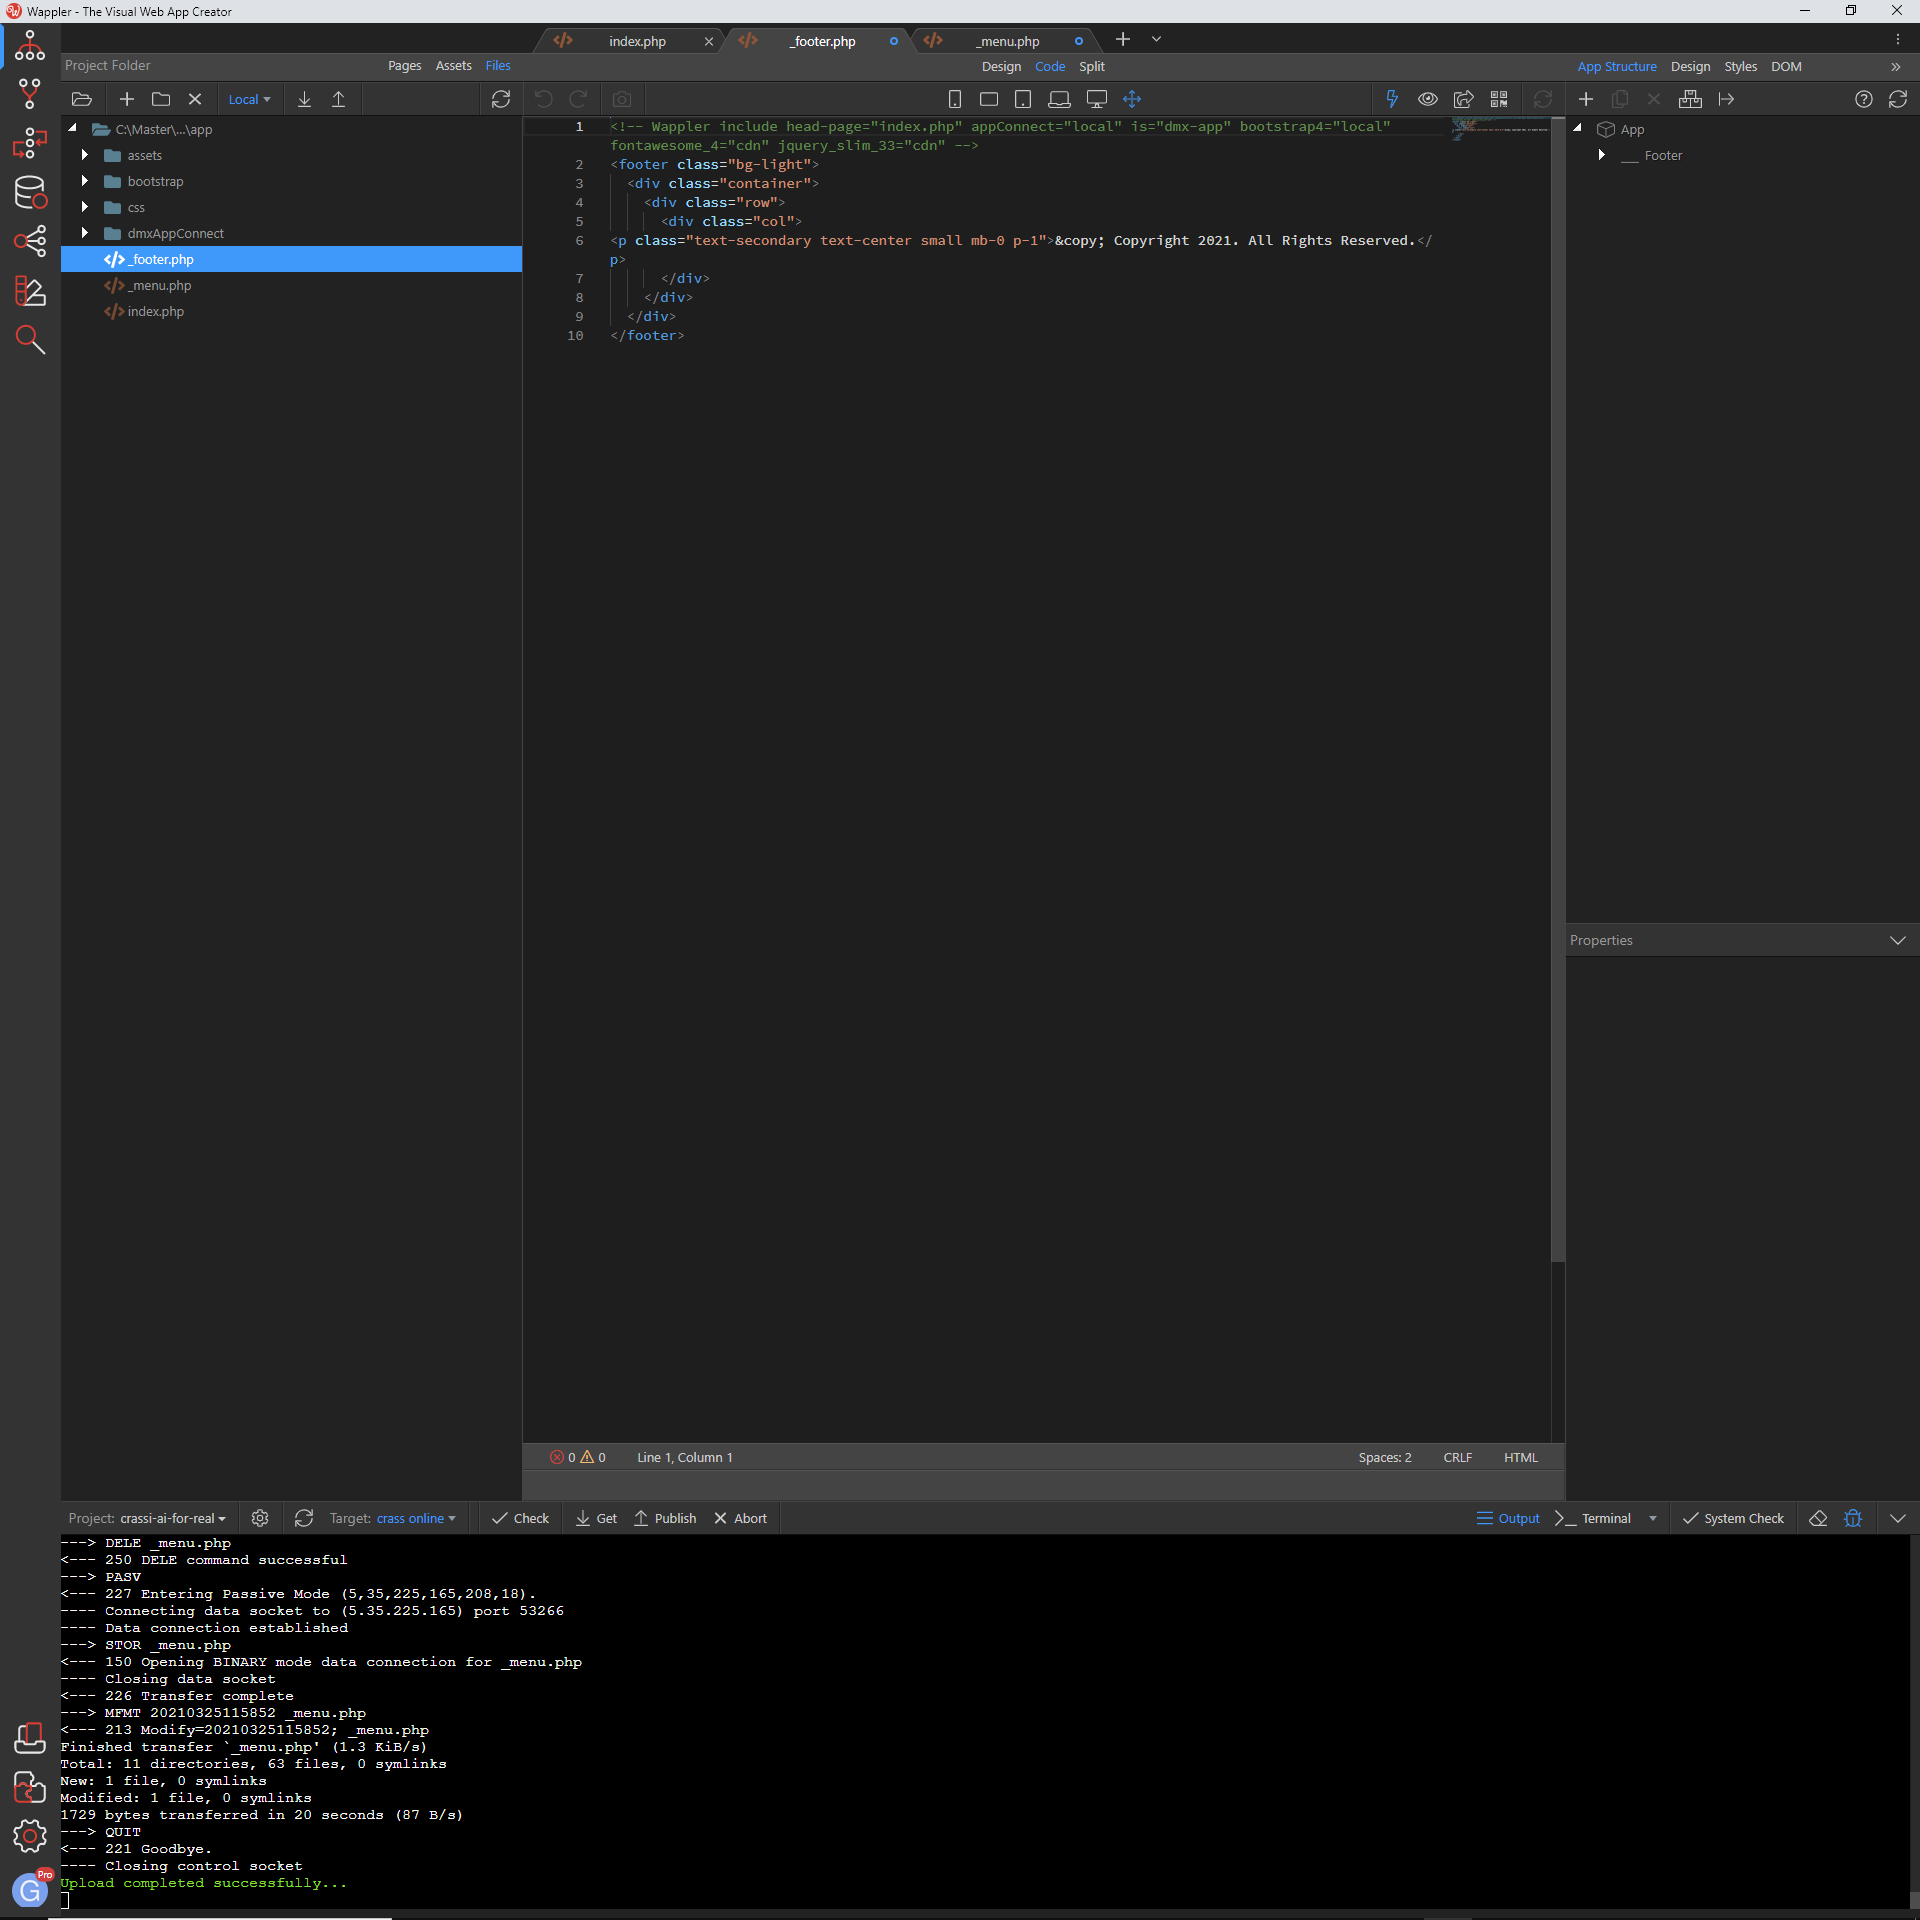This screenshot has width=1920, height=1920.
Task: Open the Terminal panel
Action: [1593, 1518]
